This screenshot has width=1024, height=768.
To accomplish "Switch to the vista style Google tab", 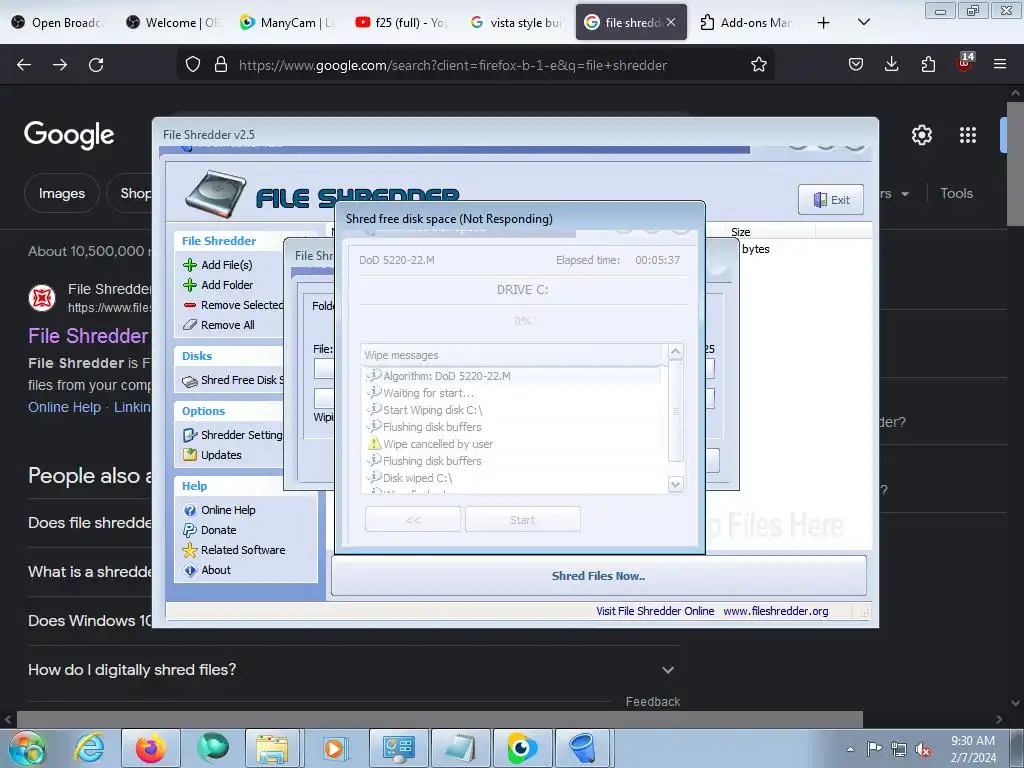I will [x=517, y=23].
